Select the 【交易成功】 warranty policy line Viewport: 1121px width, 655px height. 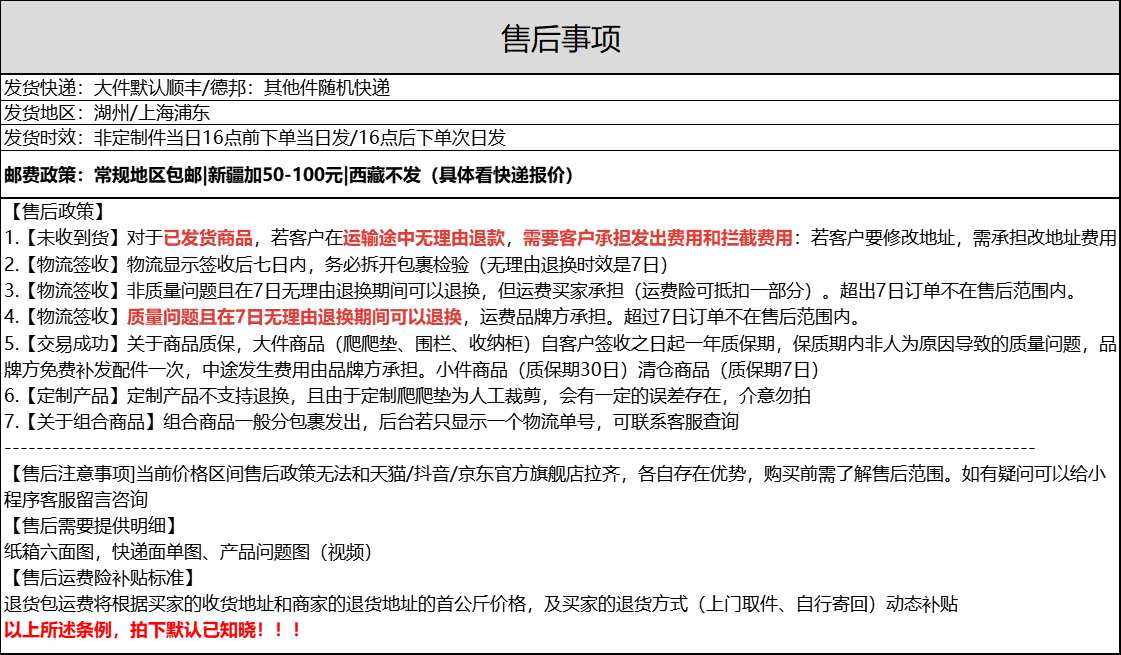click(560, 356)
